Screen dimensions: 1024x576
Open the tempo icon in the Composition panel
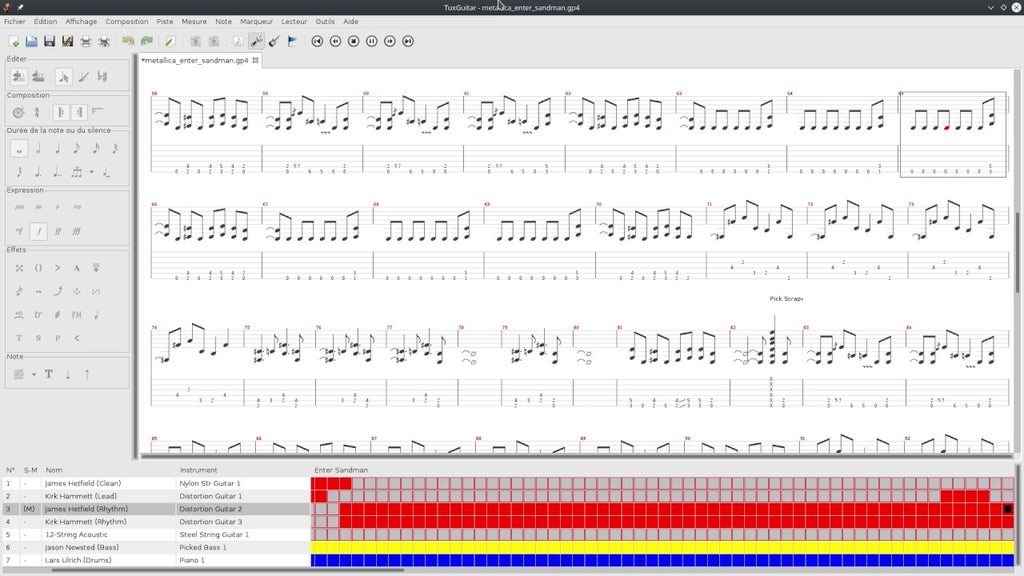[x=18, y=112]
